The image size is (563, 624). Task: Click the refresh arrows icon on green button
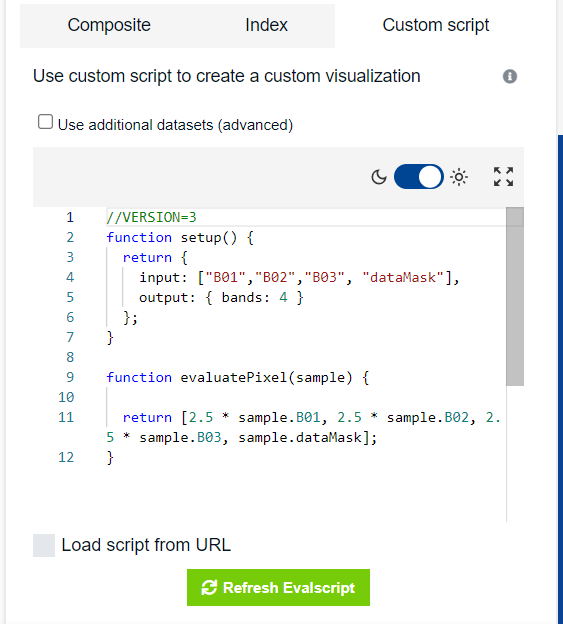pyautogui.click(x=209, y=588)
